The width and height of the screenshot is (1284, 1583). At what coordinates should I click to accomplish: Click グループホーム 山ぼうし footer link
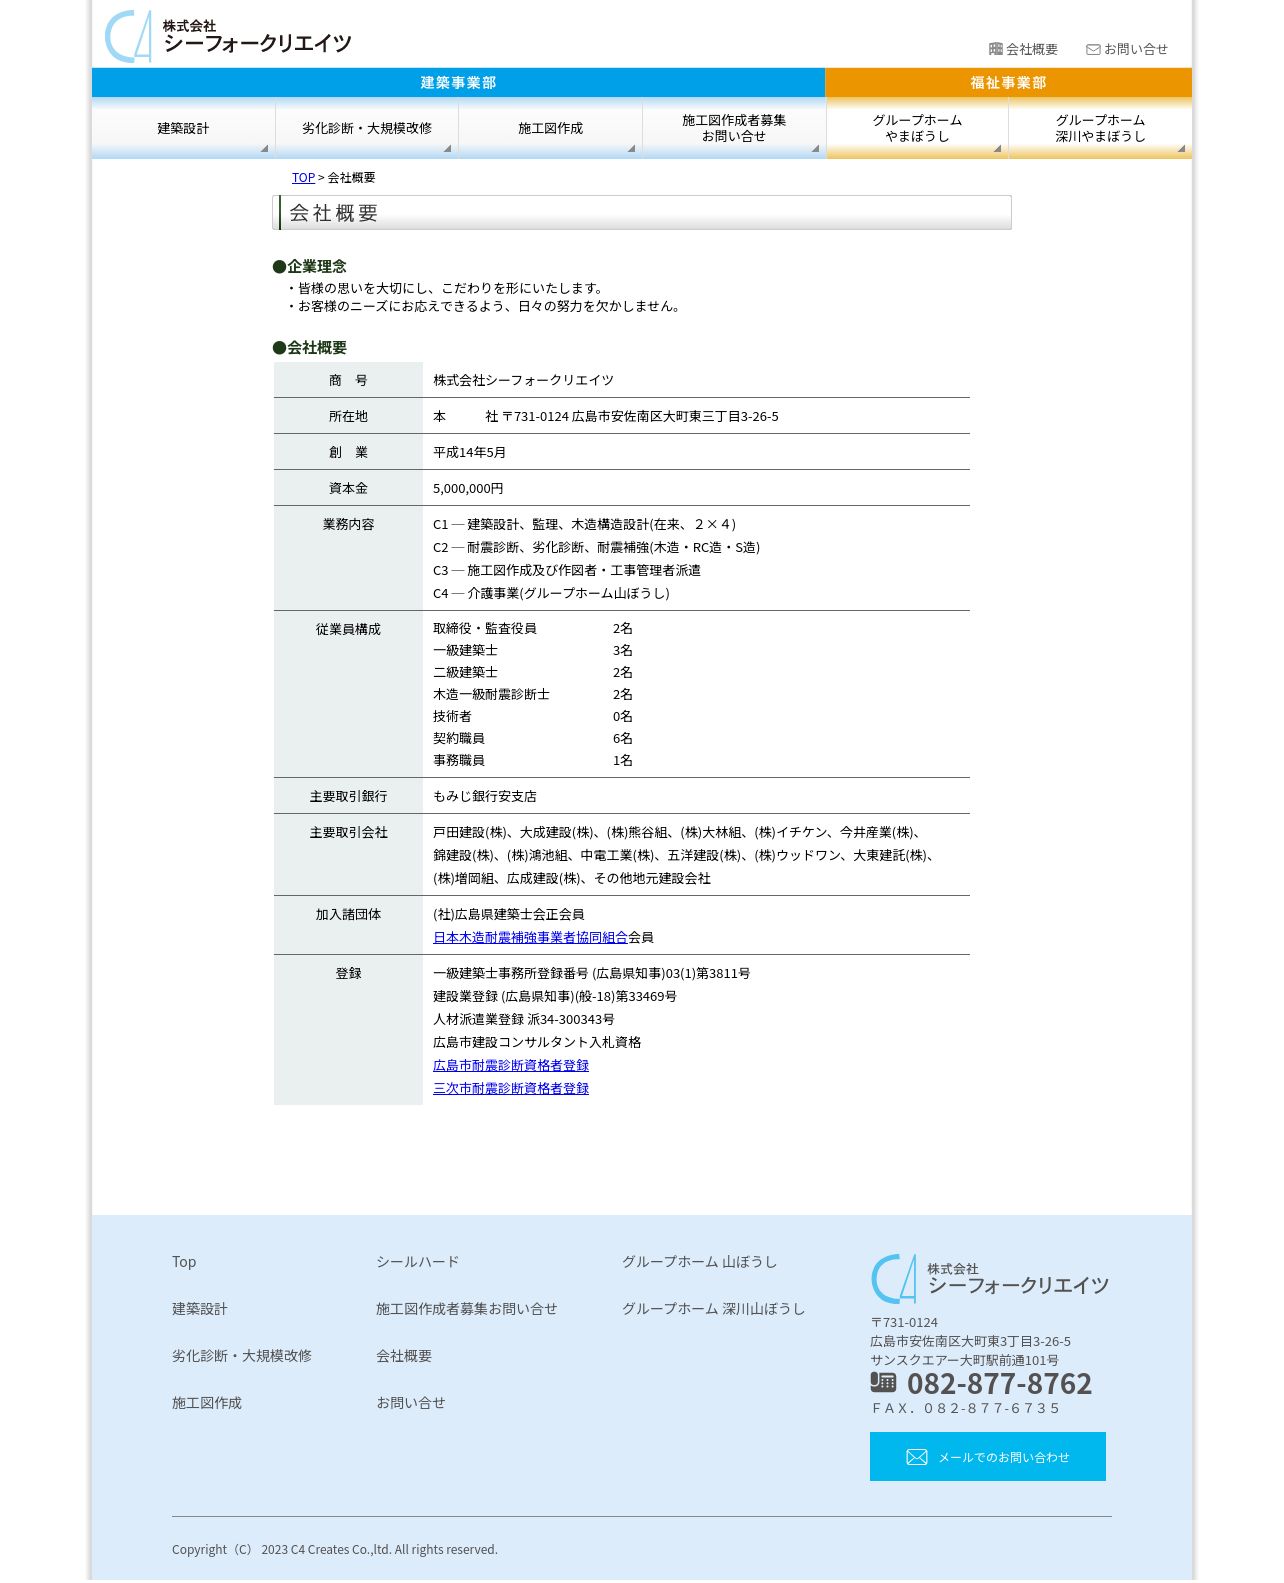700,1262
